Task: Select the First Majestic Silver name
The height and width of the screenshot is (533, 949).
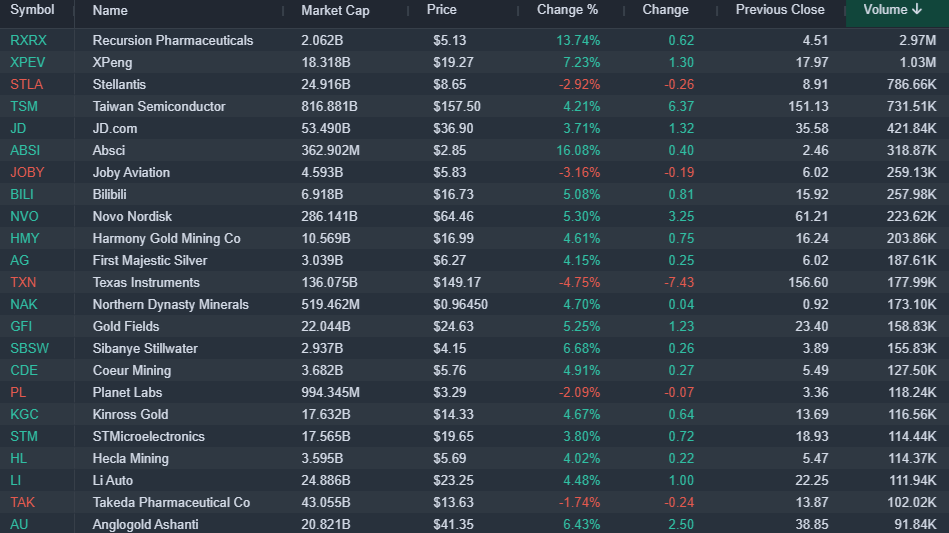Action: coord(149,261)
